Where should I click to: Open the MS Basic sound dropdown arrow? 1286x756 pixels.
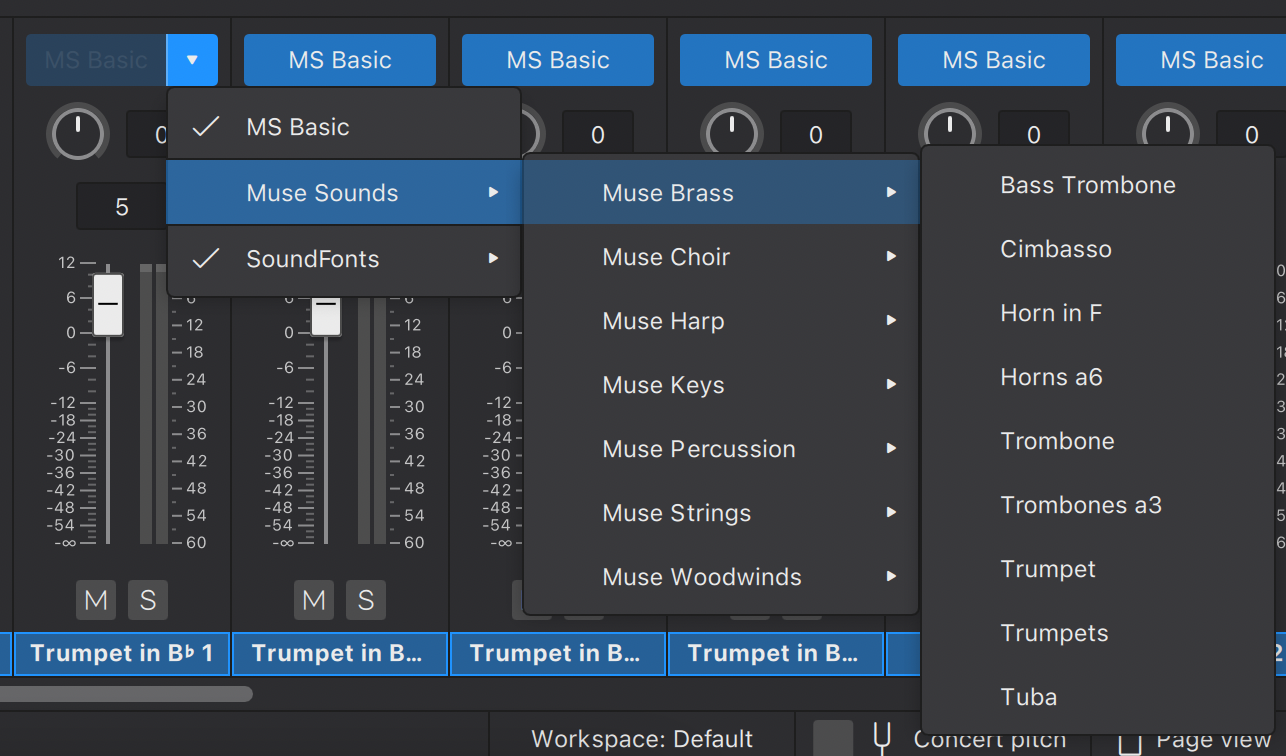pyautogui.click(x=192, y=60)
